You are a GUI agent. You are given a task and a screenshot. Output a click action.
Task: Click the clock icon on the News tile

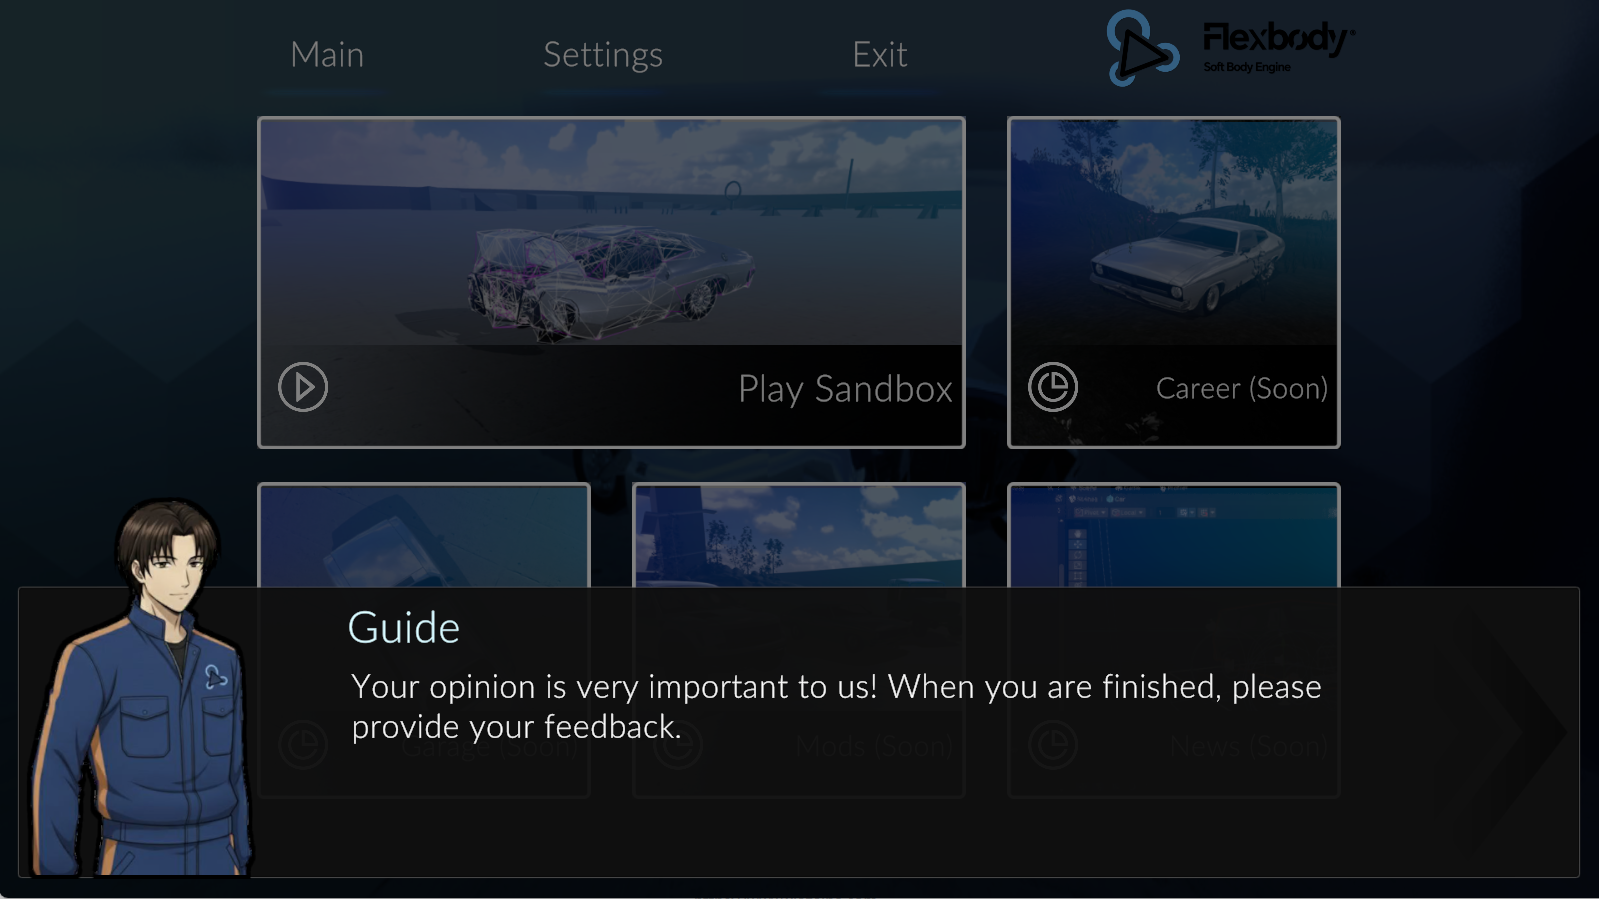(x=1053, y=745)
